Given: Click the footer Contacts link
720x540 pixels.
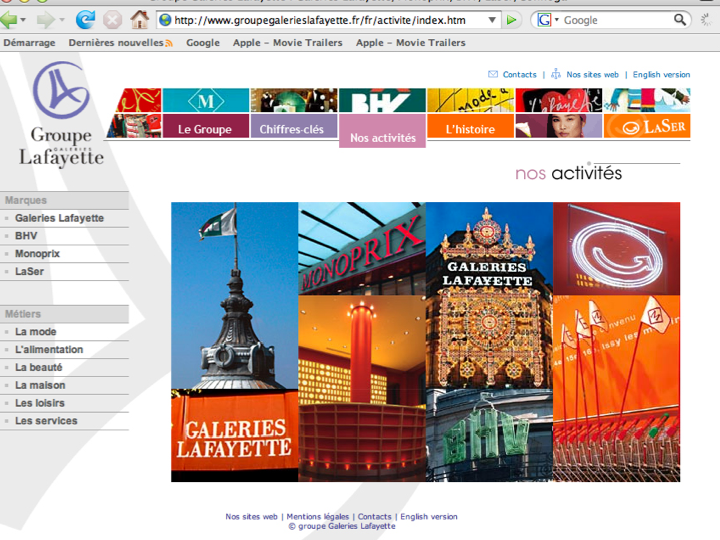Looking at the screenshot, I should point(375,517).
